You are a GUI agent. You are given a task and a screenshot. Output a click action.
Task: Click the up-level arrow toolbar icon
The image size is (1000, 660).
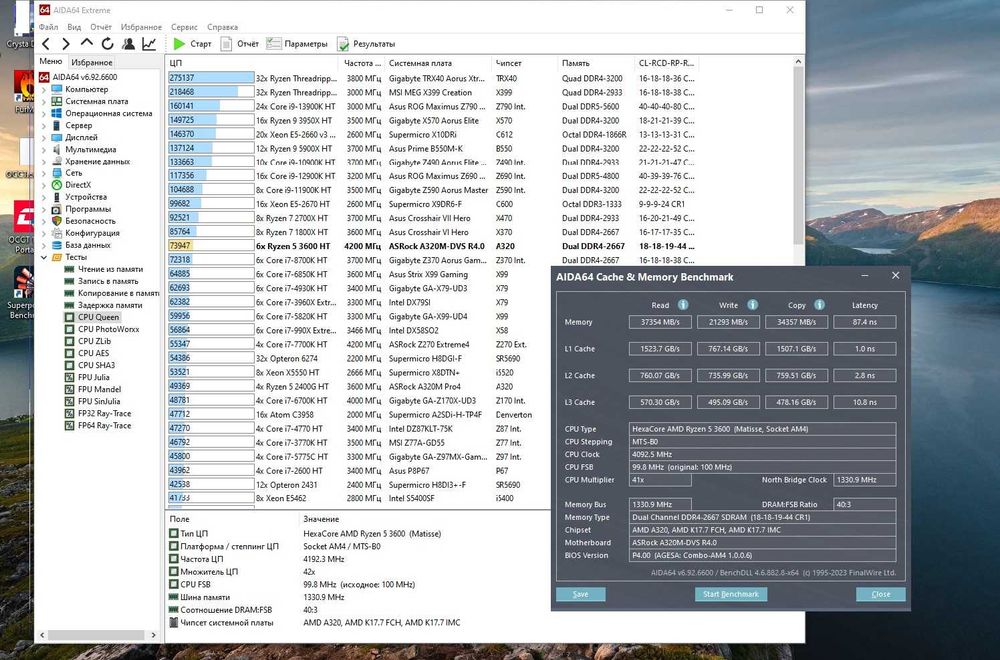pos(87,43)
